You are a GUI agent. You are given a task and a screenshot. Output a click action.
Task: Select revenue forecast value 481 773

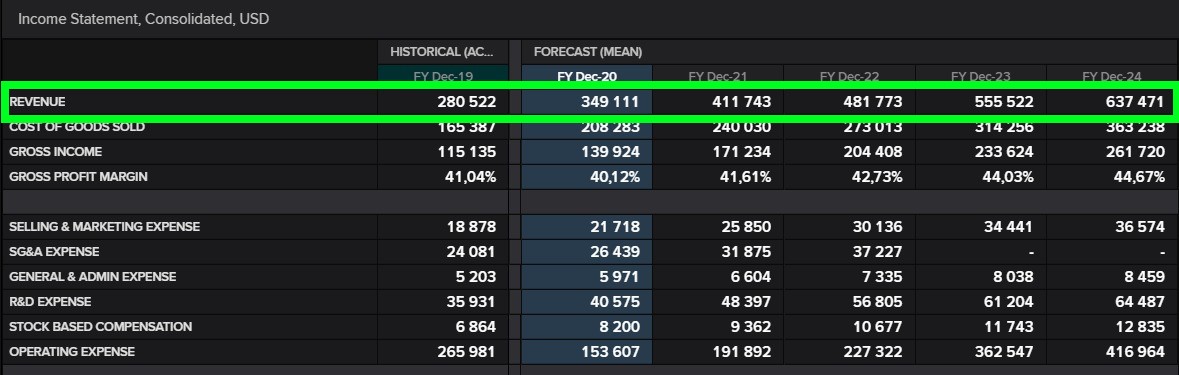tap(873, 101)
